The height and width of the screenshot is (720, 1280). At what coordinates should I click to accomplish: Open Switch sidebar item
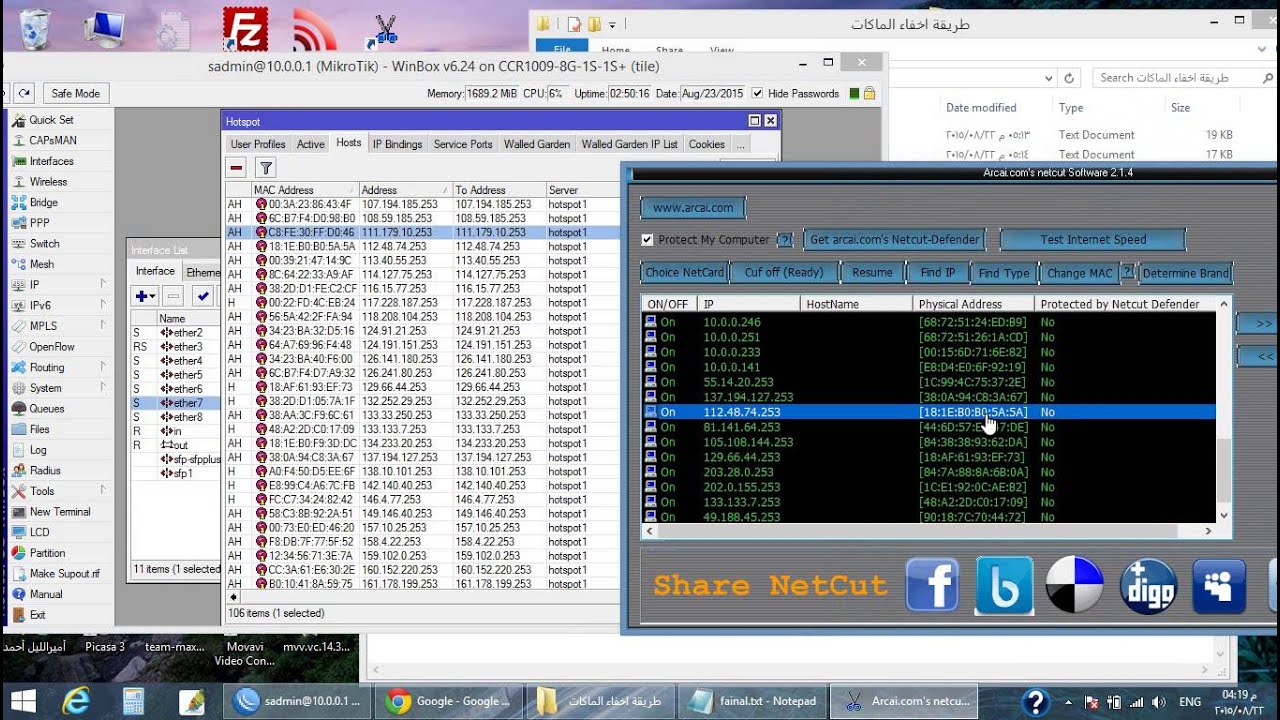click(44, 244)
